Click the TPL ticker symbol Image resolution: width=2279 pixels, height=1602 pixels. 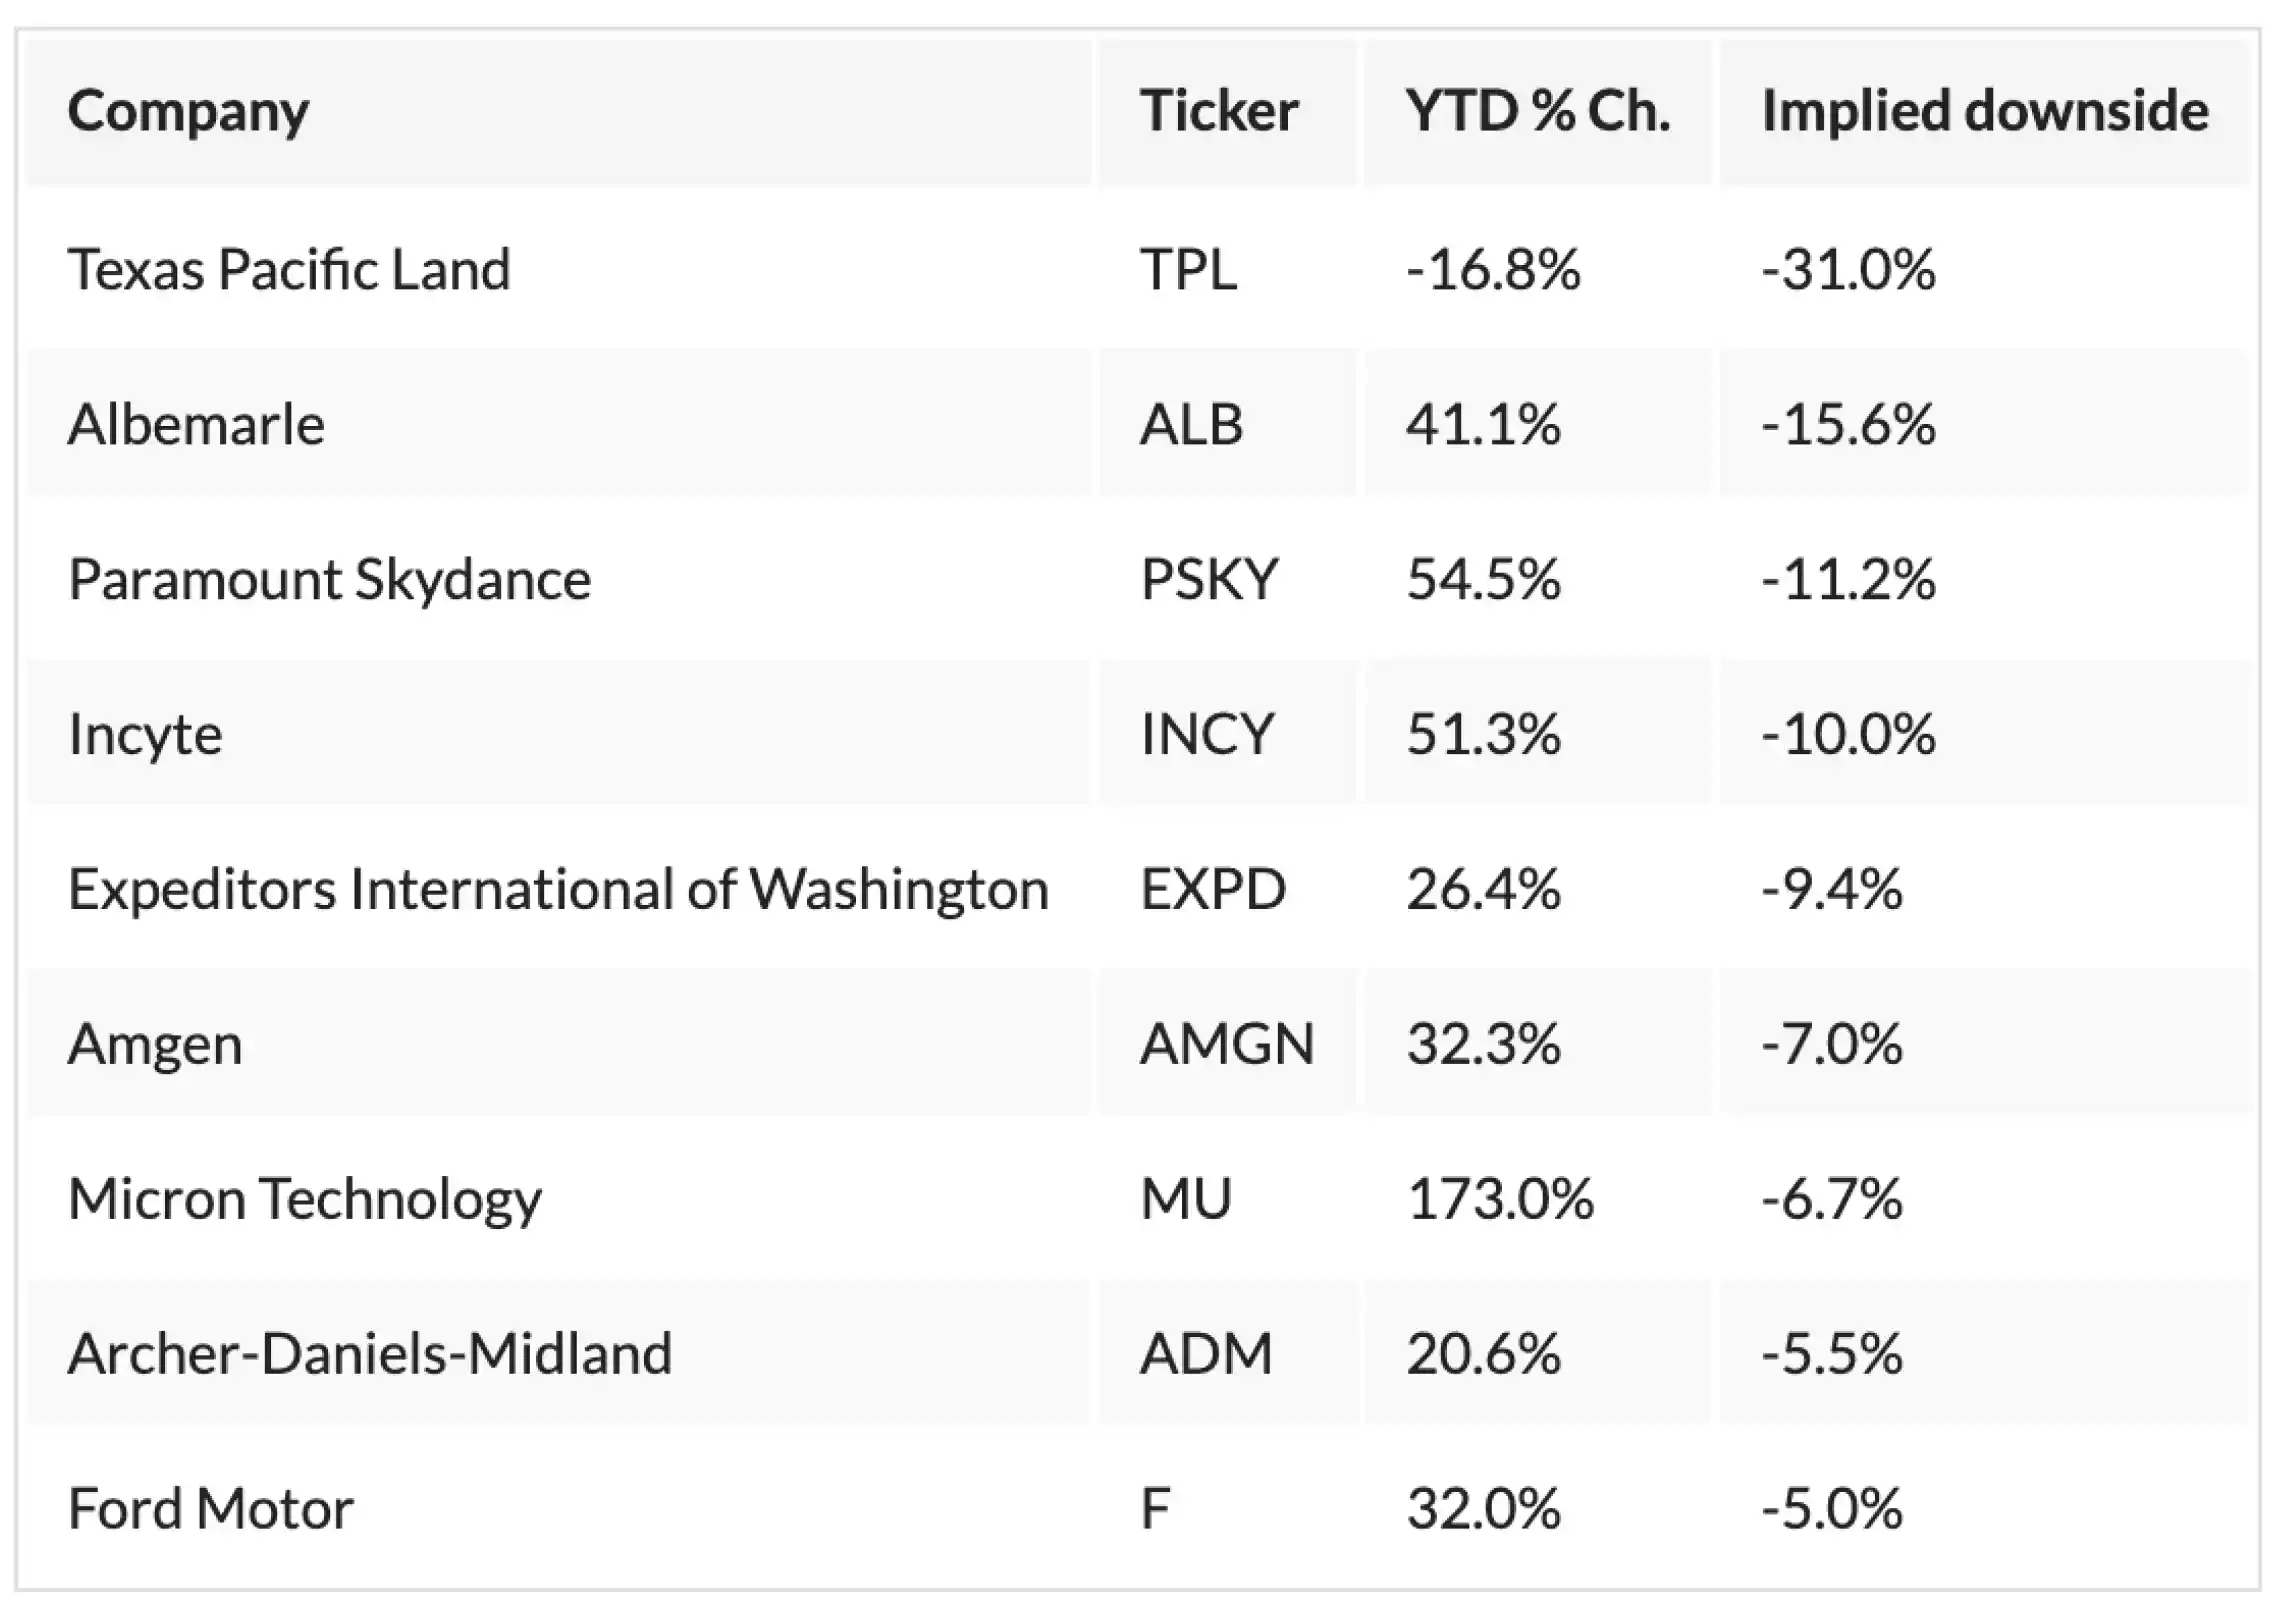coord(1188,270)
